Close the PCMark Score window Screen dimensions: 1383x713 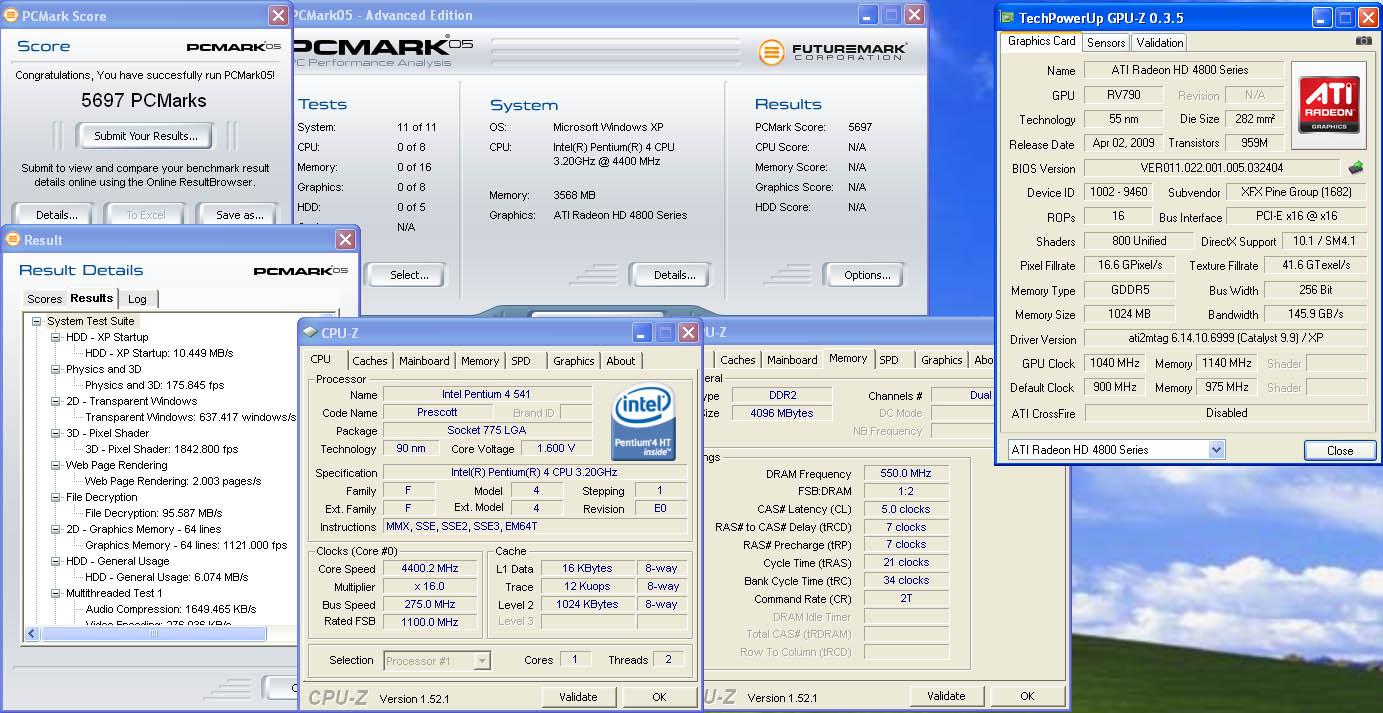279,16
